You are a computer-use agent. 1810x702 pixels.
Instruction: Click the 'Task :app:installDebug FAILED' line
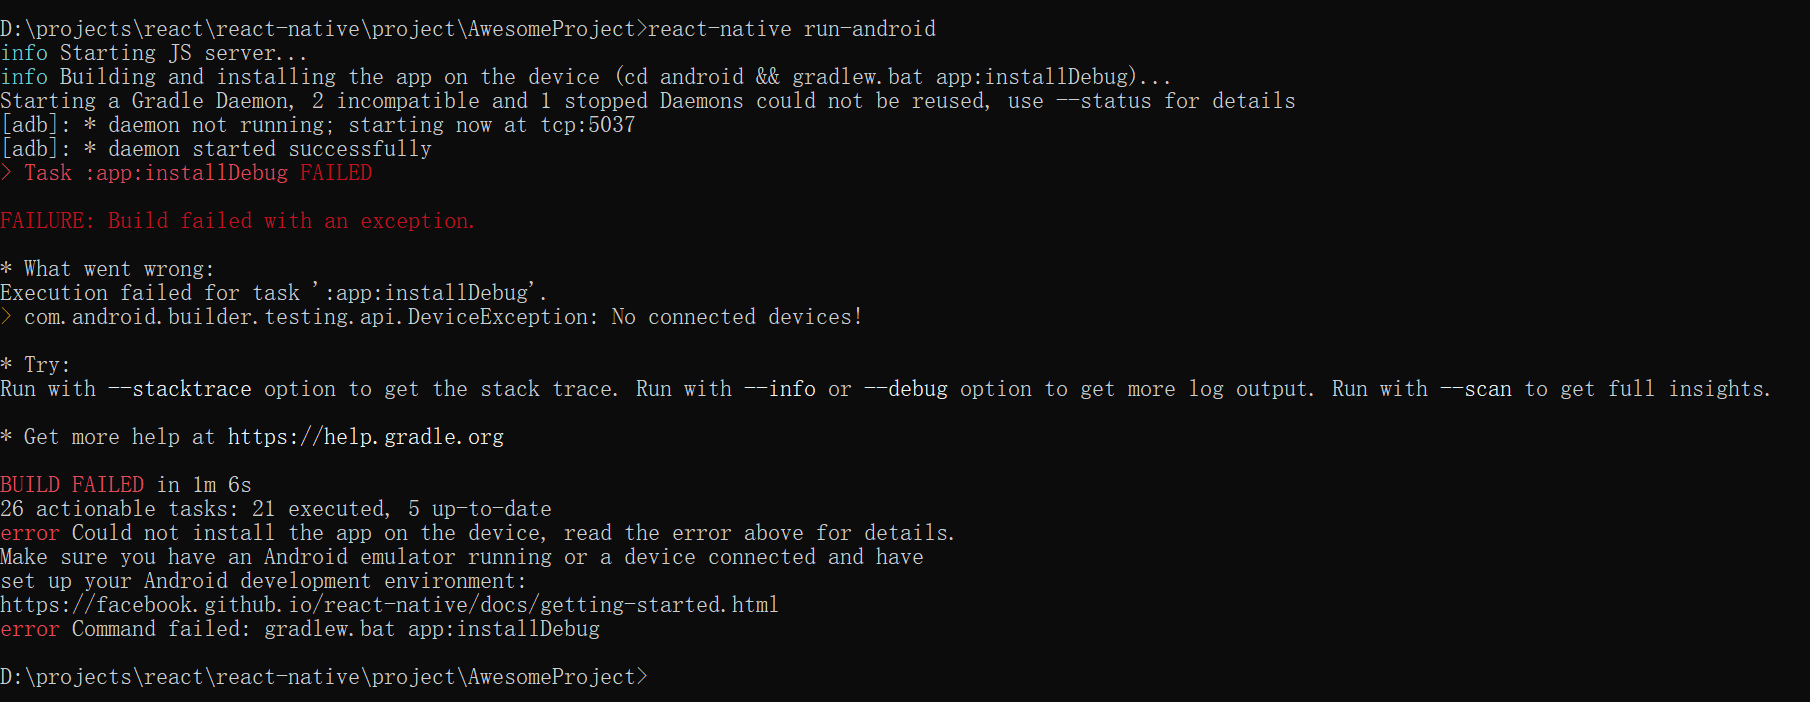(198, 173)
